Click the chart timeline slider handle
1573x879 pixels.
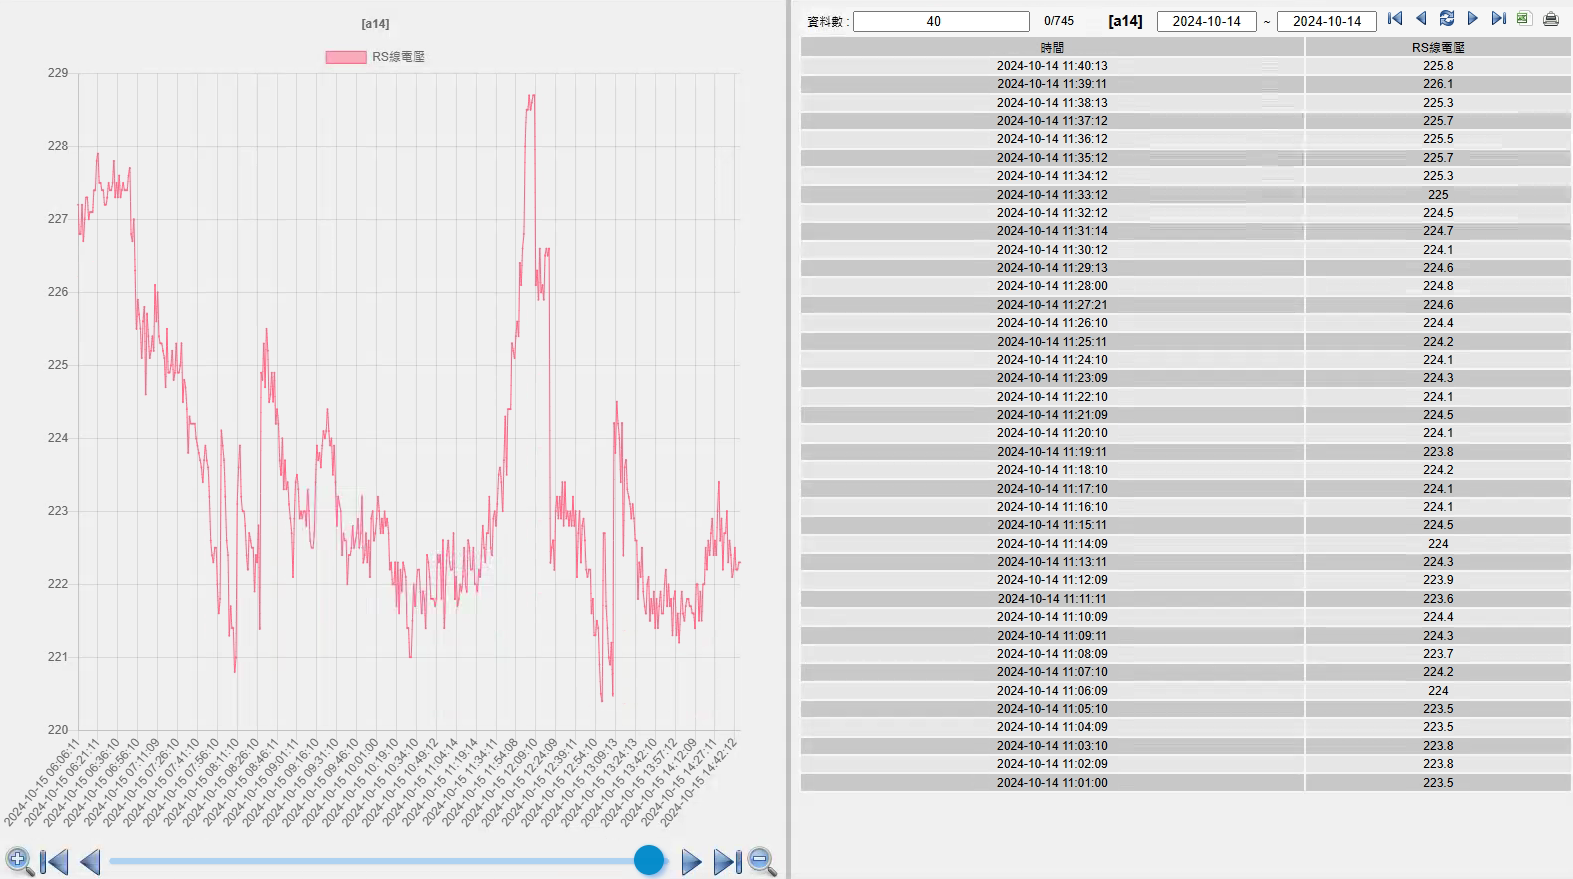(x=649, y=860)
